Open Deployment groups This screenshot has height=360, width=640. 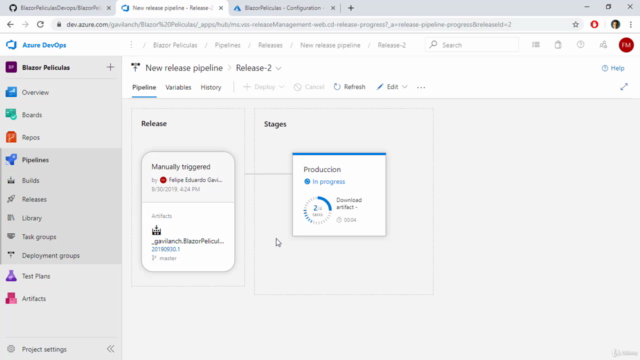pyautogui.click(x=51, y=256)
